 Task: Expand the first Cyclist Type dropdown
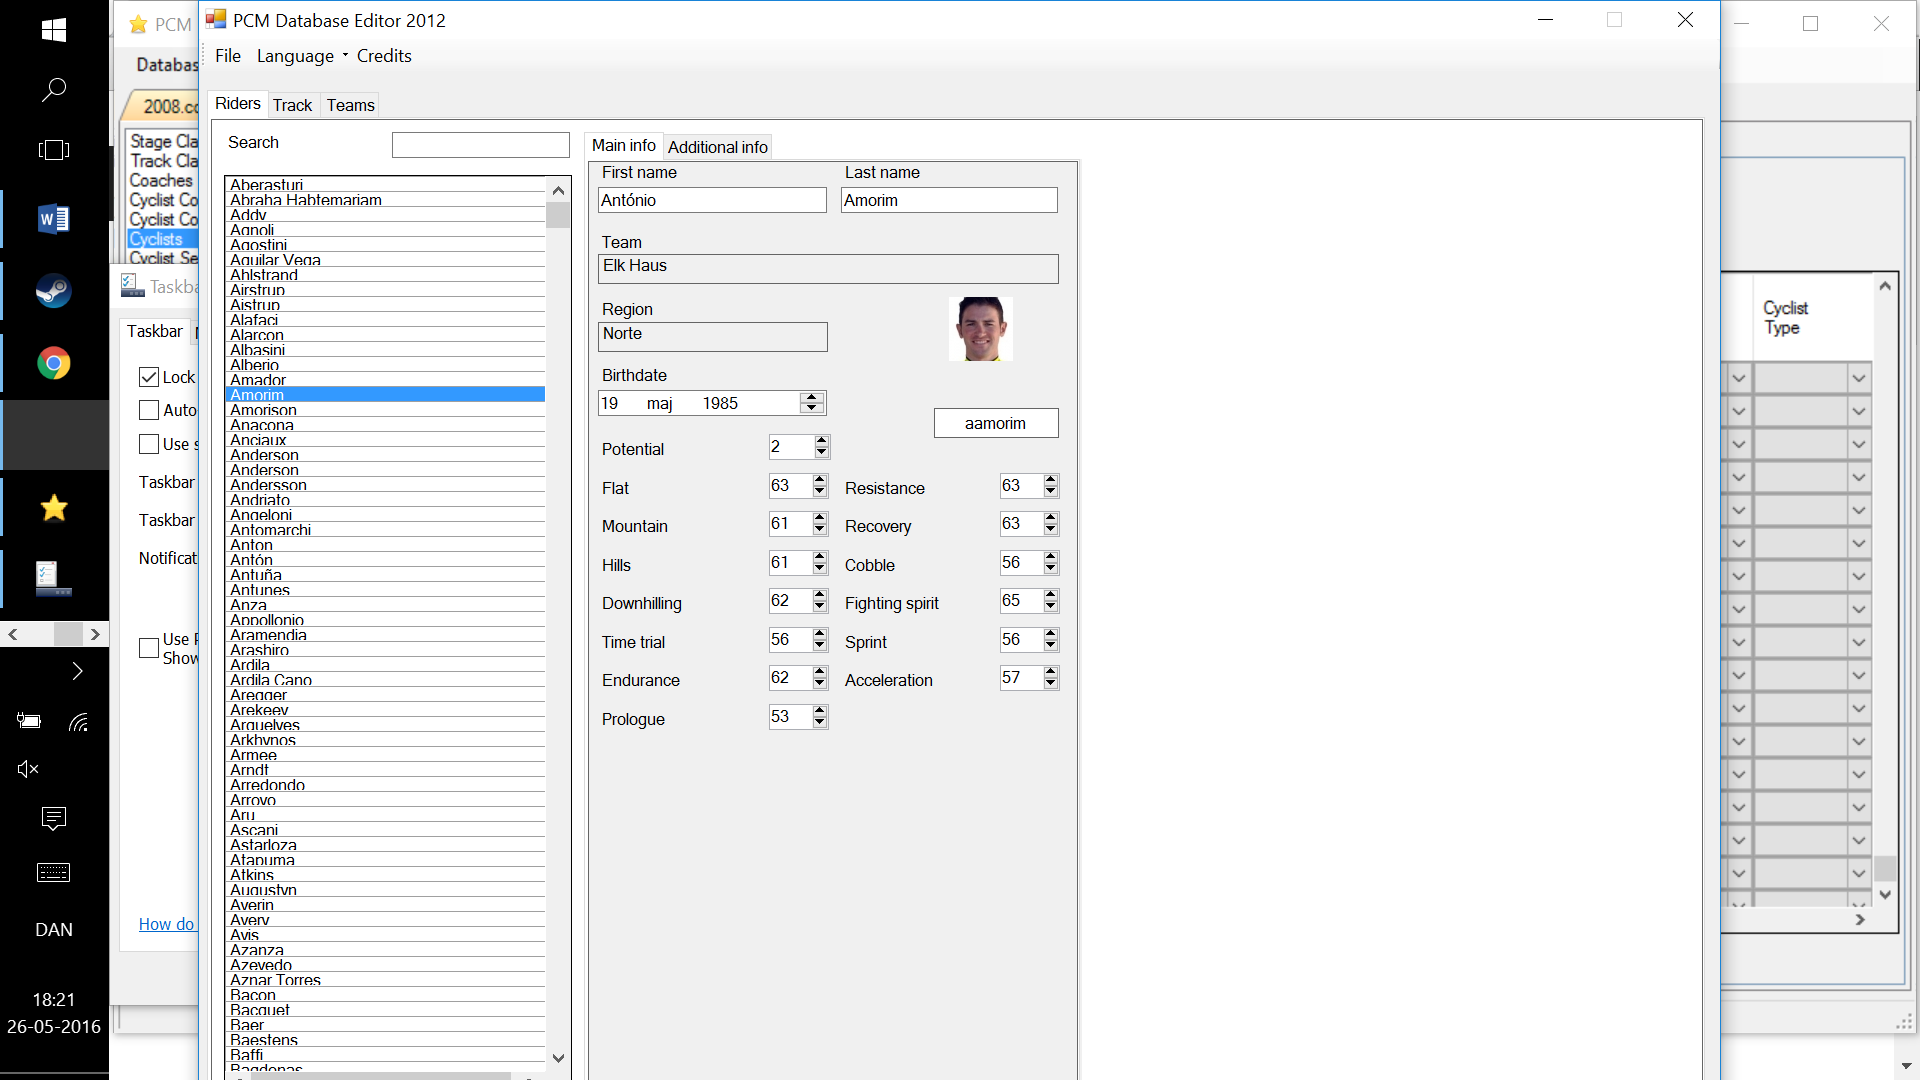click(x=1858, y=378)
